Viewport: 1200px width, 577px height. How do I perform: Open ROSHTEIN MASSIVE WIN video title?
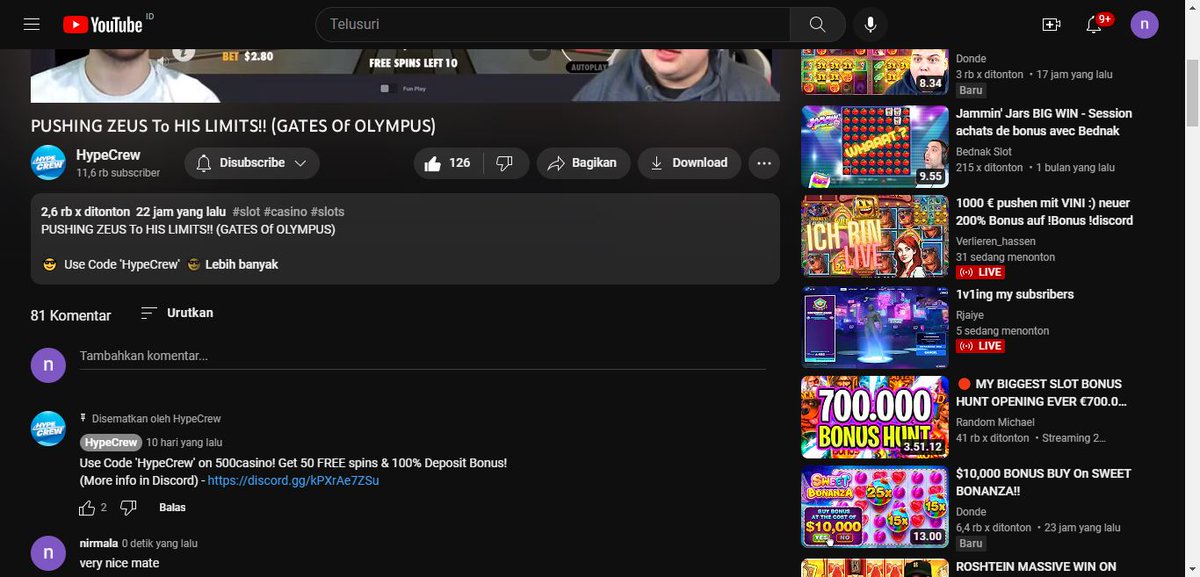(x=1036, y=567)
